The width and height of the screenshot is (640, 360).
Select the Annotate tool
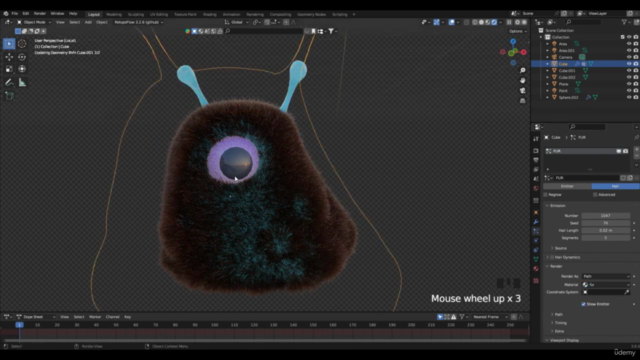click(9, 83)
